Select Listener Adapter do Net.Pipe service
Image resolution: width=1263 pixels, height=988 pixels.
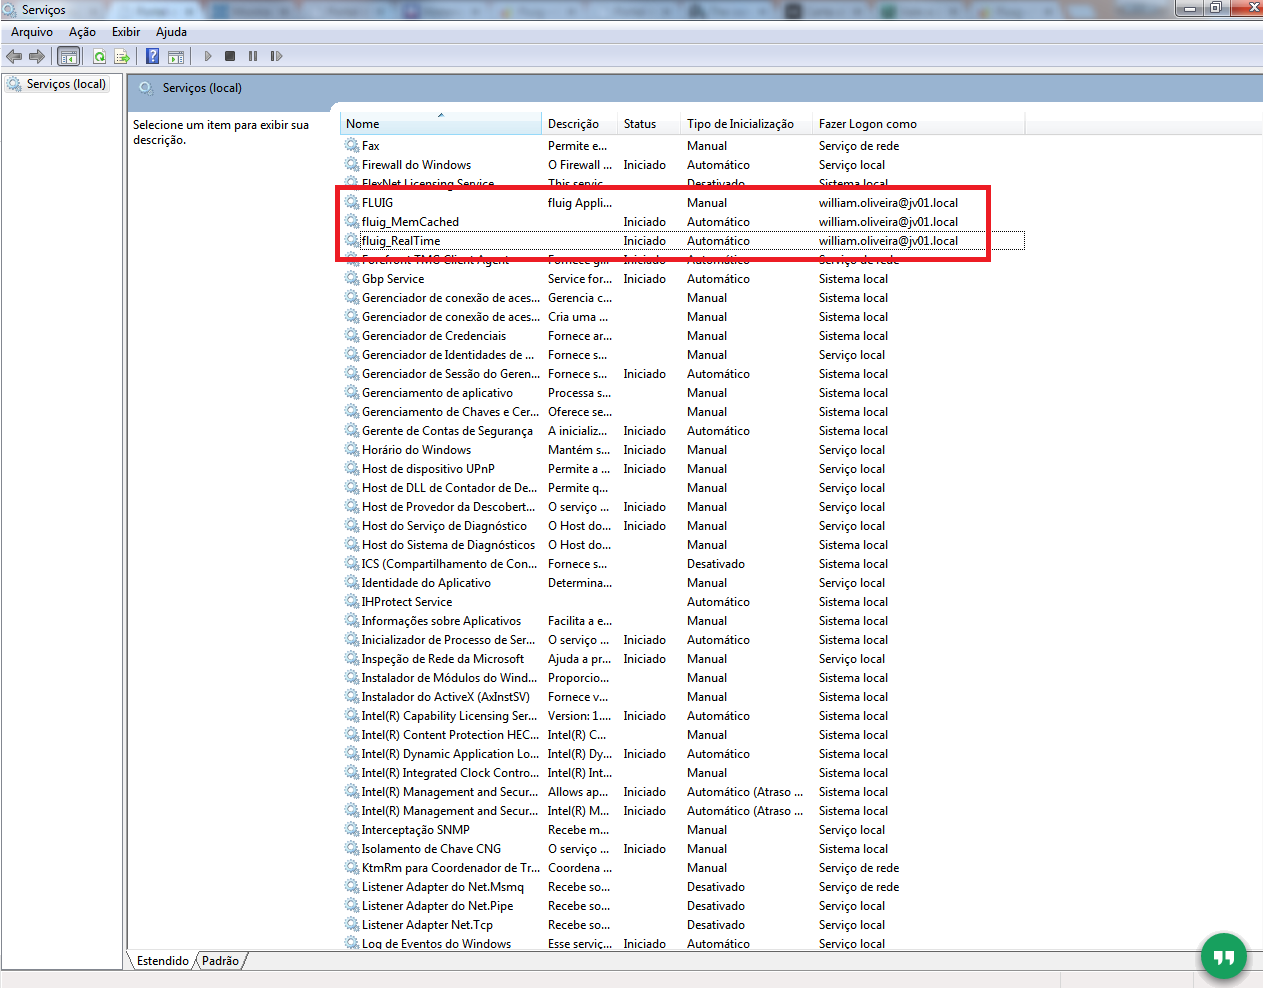pyautogui.click(x=437, y=905)
